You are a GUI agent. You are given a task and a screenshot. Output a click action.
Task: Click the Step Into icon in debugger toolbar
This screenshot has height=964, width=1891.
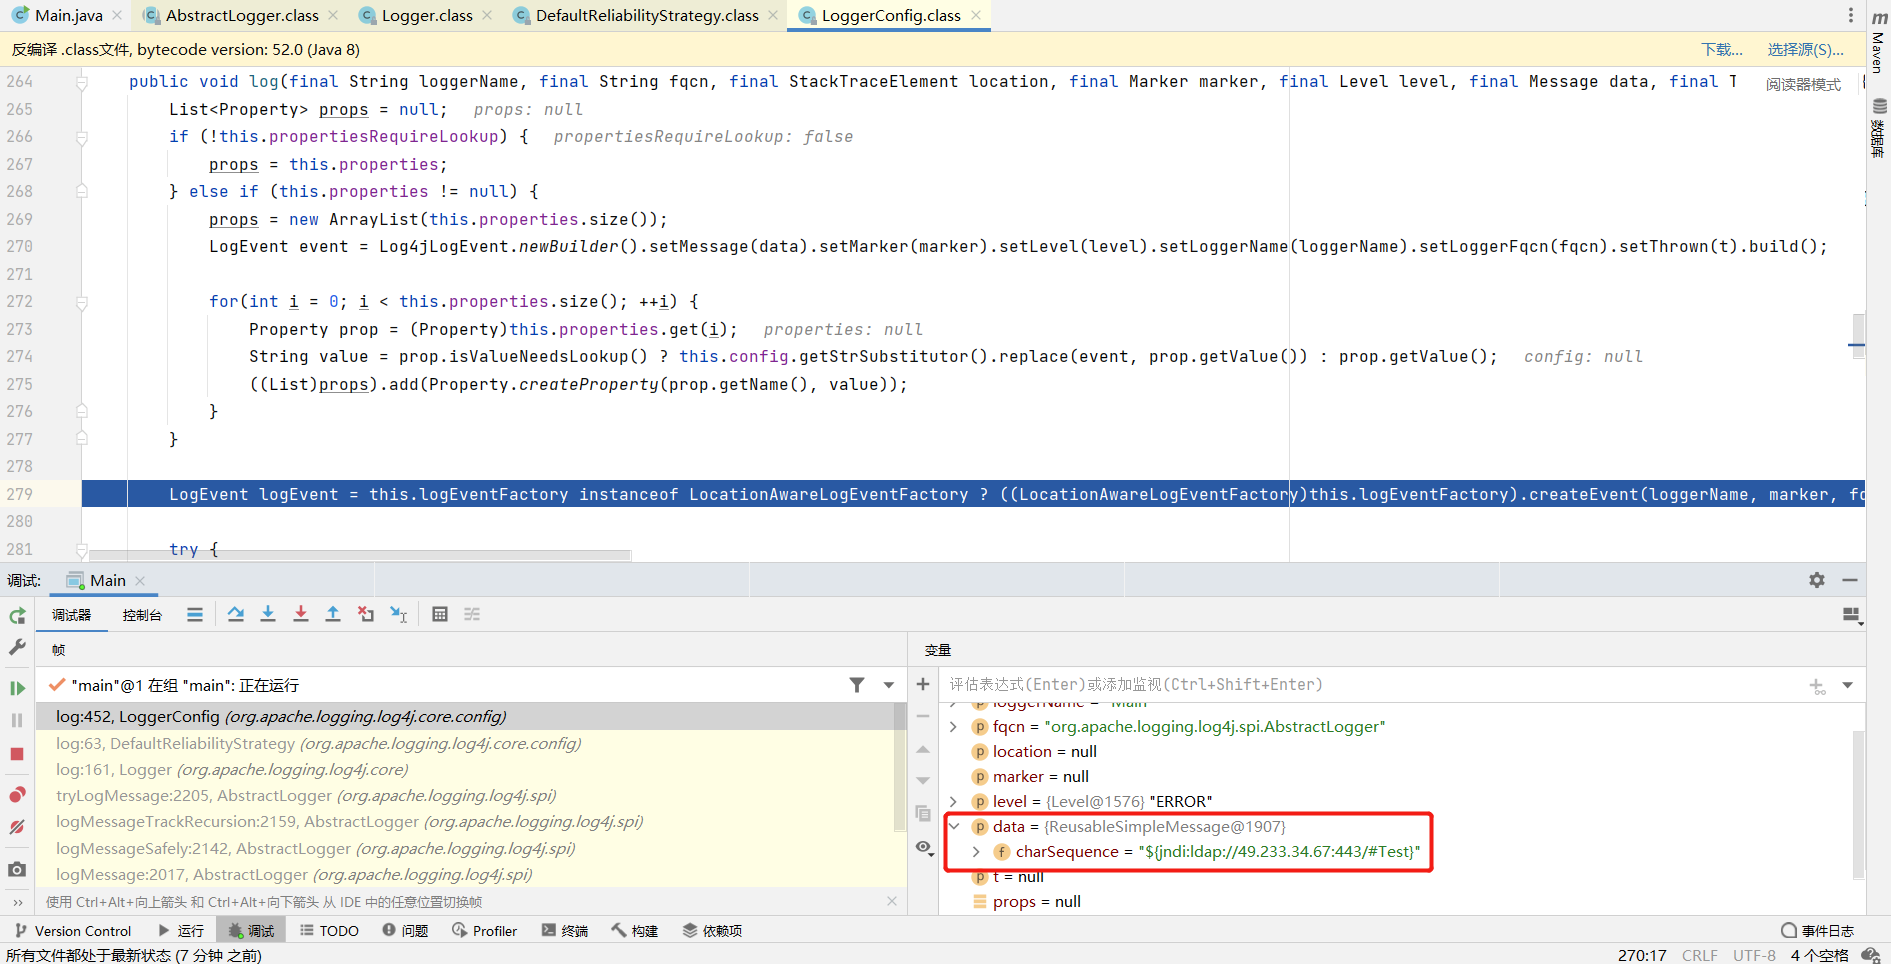[268, 614]
